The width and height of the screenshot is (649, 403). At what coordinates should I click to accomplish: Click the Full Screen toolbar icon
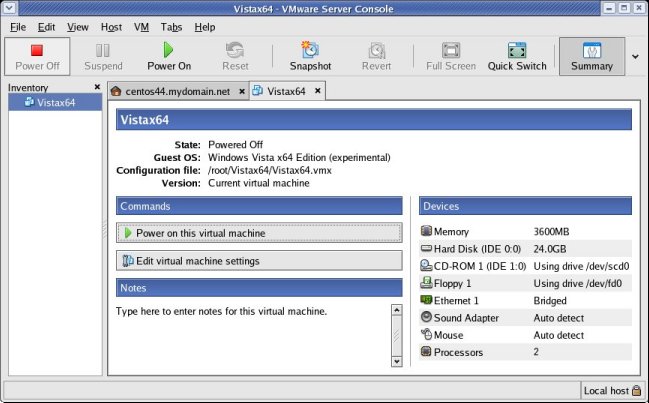click(x=451, y=50)
